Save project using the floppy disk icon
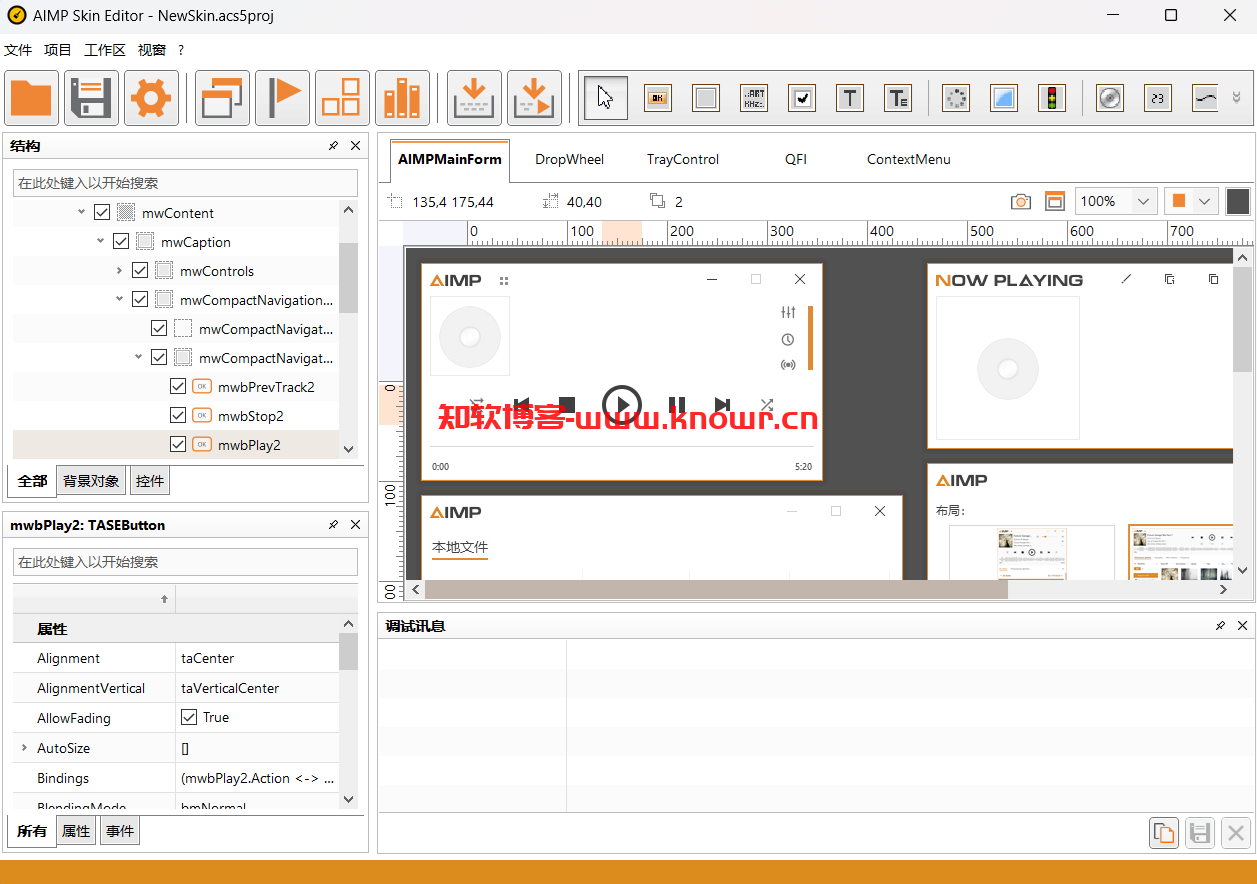Image resolution: width=1257 pixels, height=884 pixels. click(x=91, y=98)
